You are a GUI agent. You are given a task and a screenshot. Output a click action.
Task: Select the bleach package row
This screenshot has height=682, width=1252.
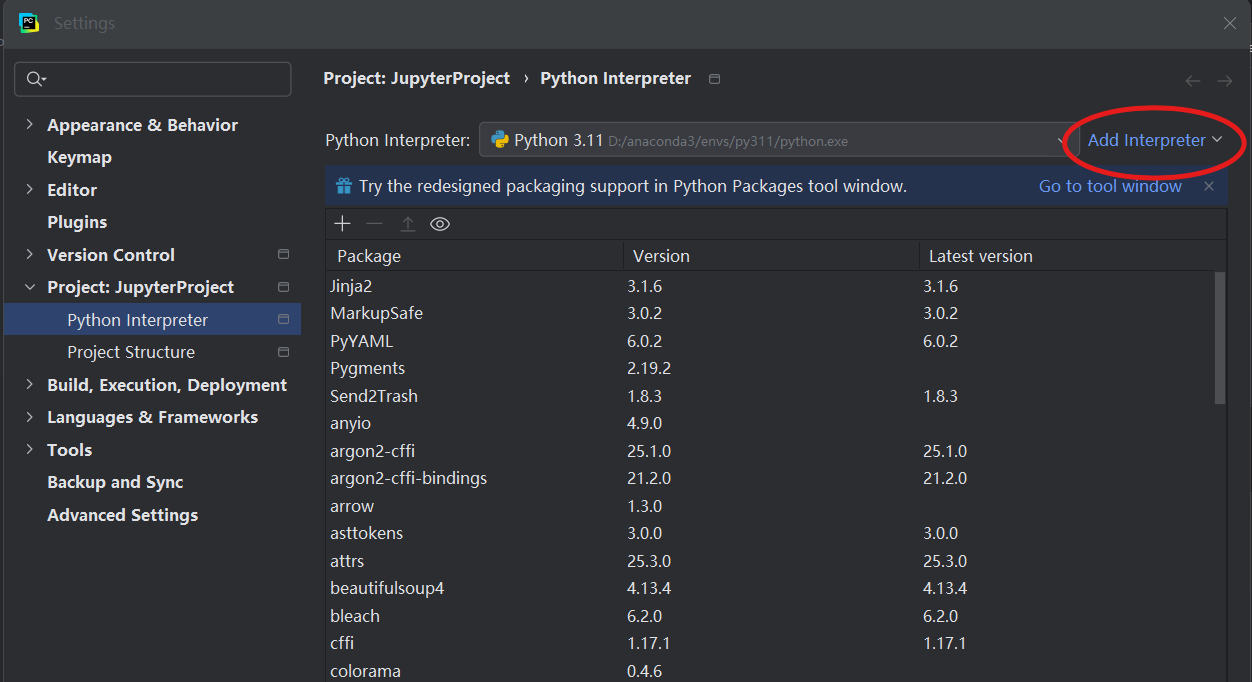pyautogui.click(x=769, y=616)
